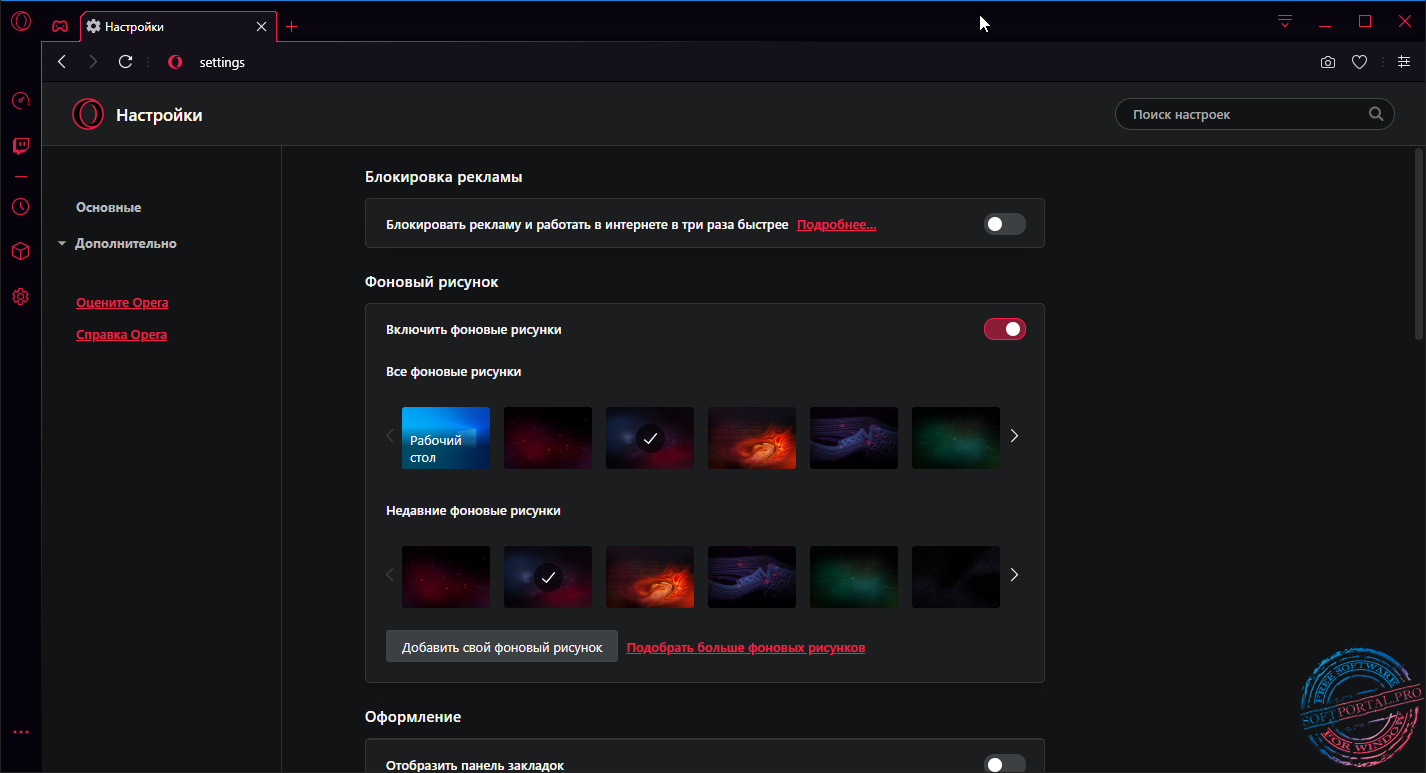Open bookmarks heart icon in the address bar

click(1359, 62)
